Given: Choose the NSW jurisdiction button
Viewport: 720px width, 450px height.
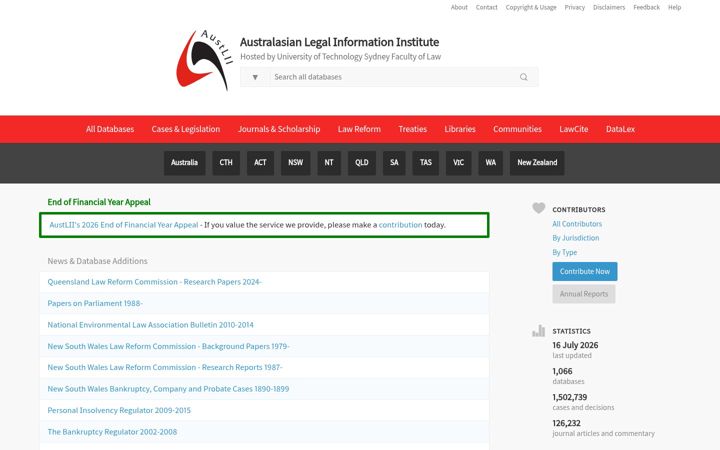Looking at the screenshot, I should (296, 163).
